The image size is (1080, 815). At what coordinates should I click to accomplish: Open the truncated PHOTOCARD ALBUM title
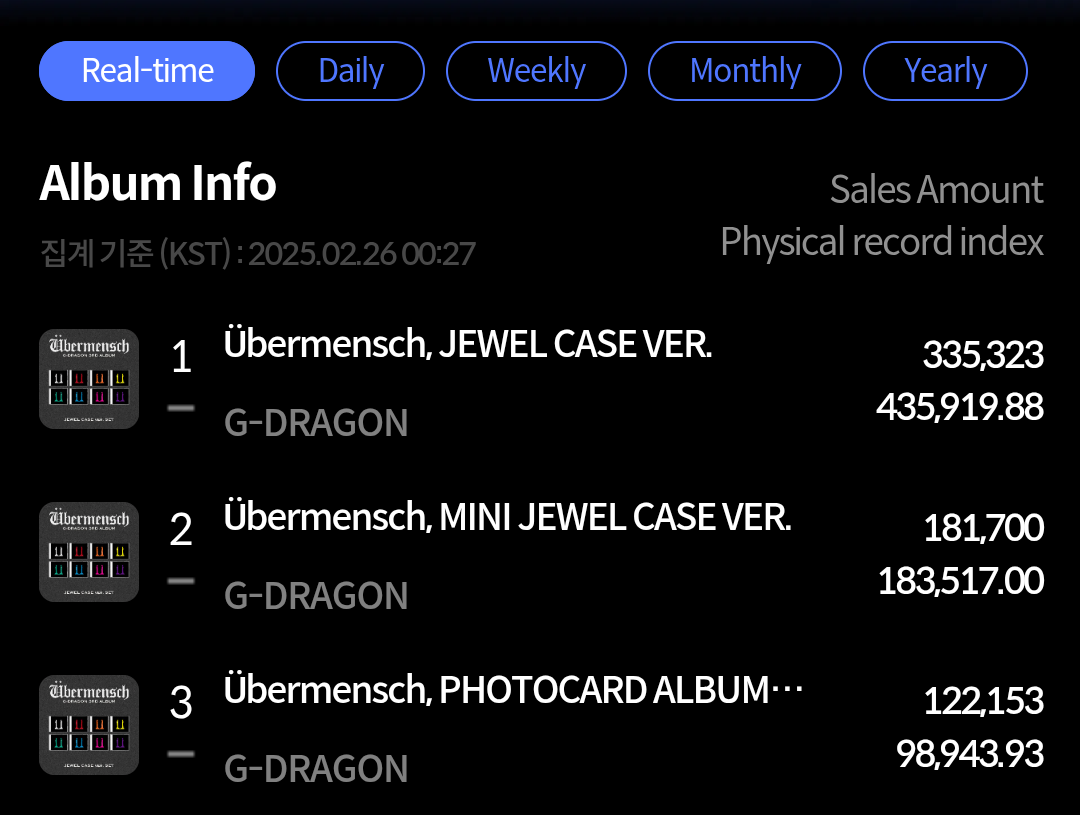(x=514, y=691)
